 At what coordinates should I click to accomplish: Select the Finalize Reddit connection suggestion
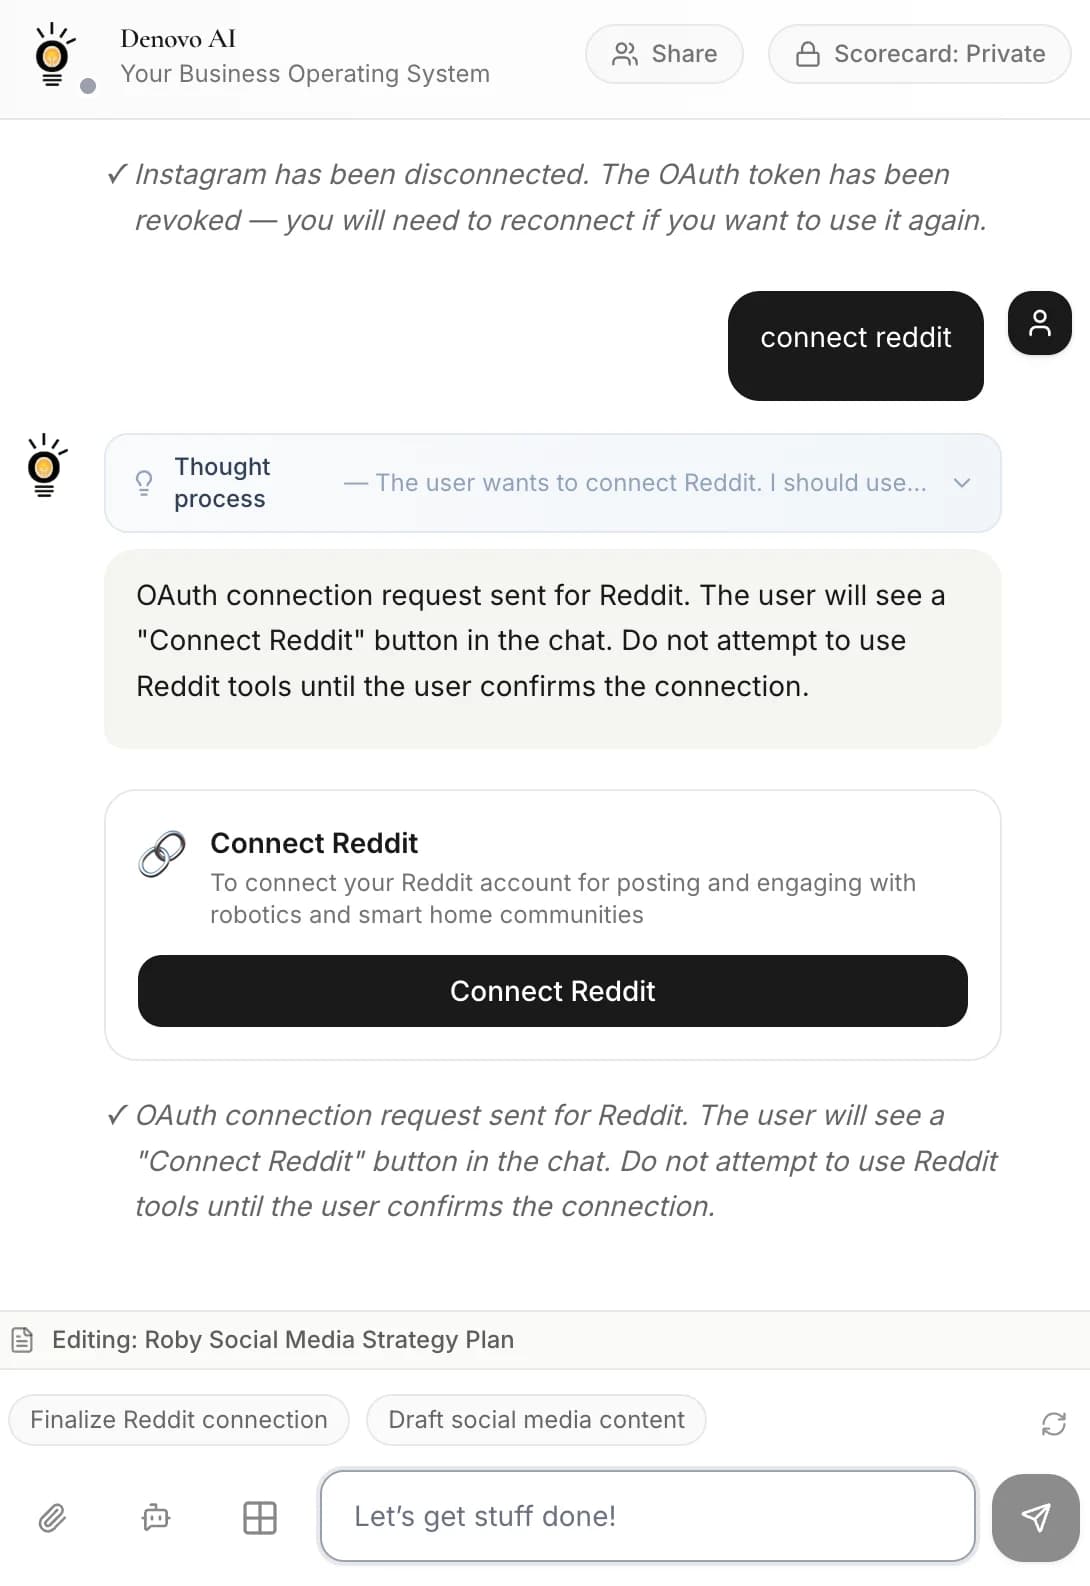(177, 1419)
